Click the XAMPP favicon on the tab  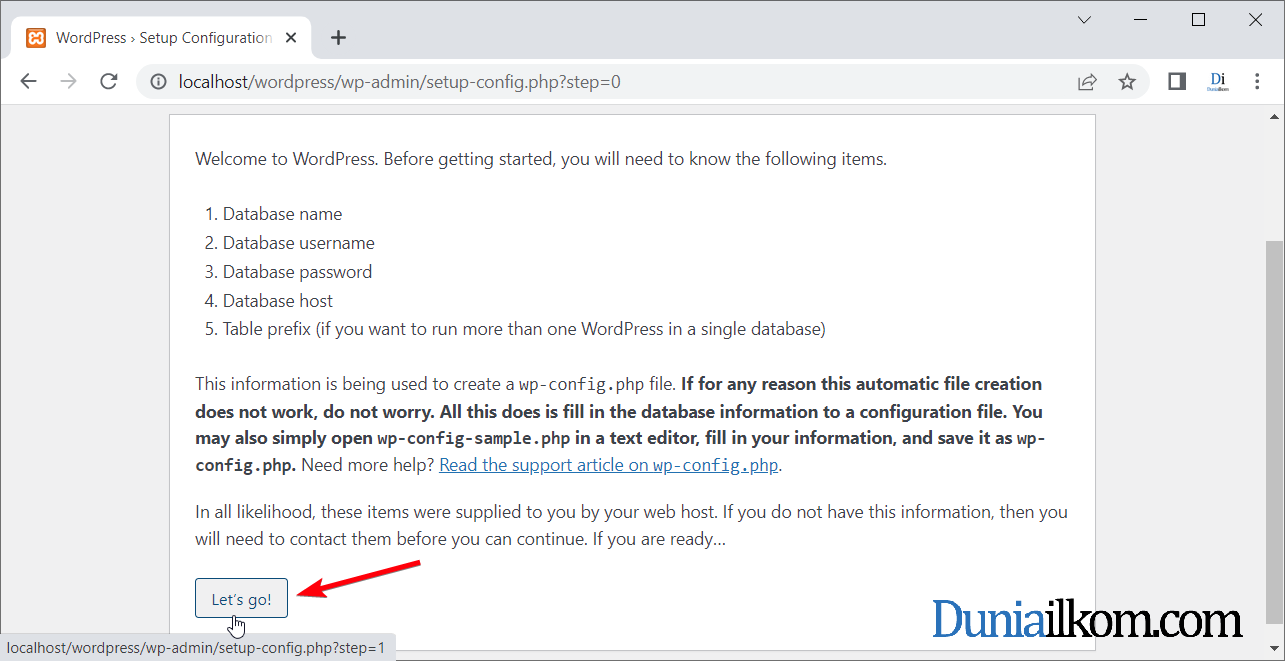[36, 38]
